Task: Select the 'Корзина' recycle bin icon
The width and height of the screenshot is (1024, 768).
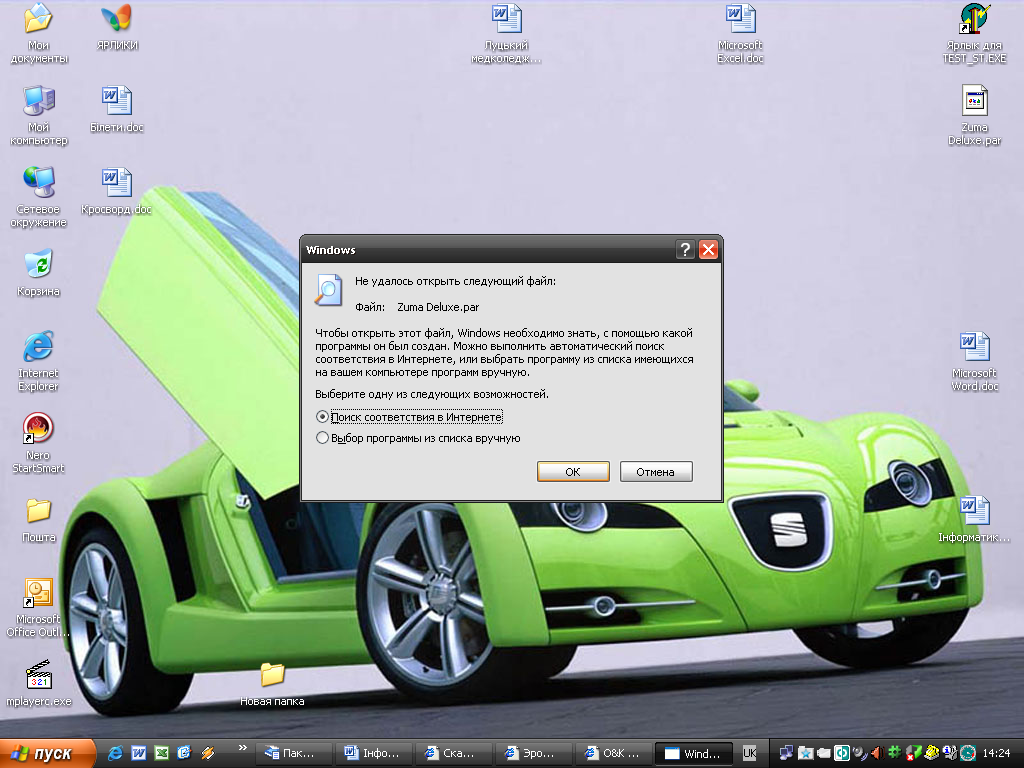Action: tap(39, 274)
